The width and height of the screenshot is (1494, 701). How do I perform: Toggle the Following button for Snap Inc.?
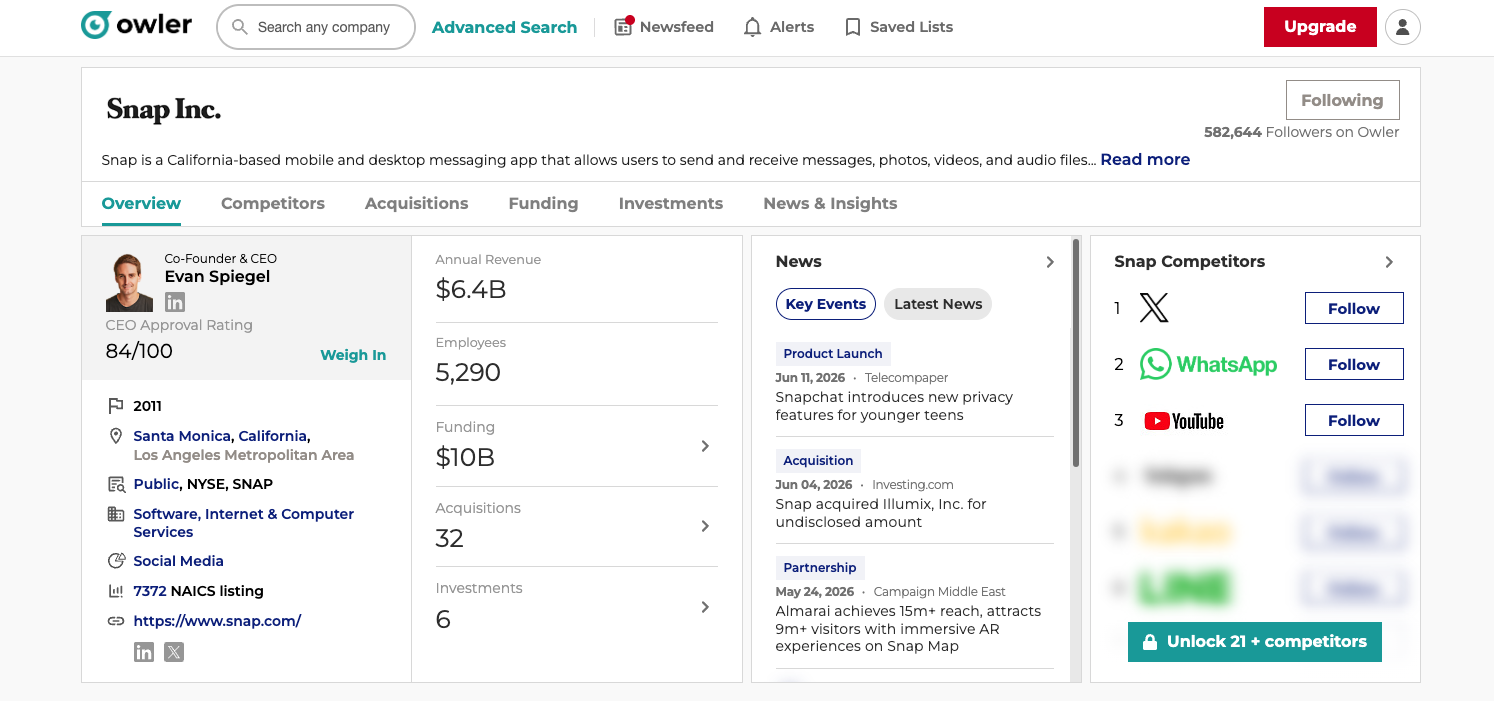click(x=1342, y=100)
